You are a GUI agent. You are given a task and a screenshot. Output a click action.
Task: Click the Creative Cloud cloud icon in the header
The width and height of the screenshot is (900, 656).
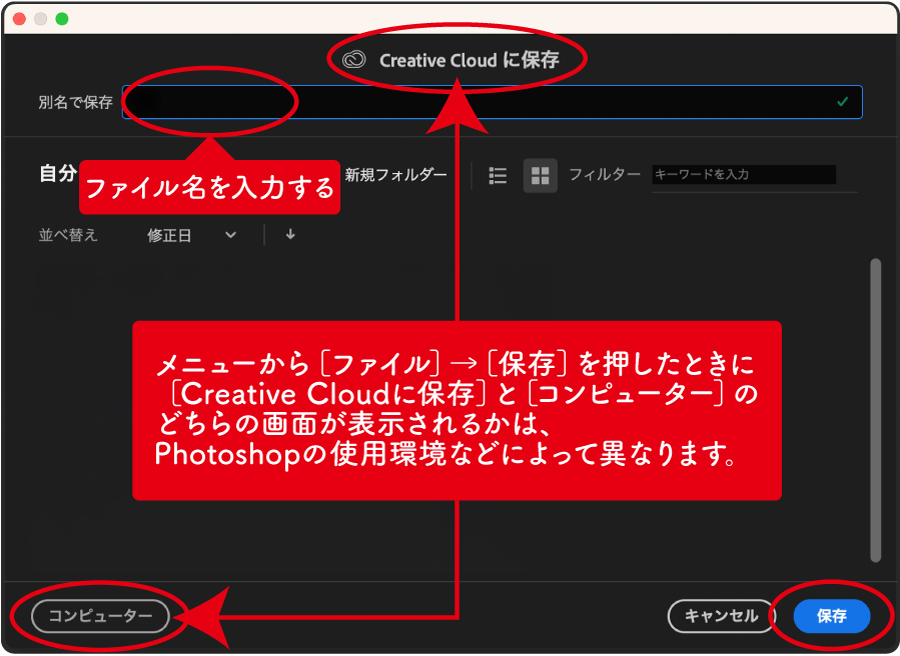point(356,58)
